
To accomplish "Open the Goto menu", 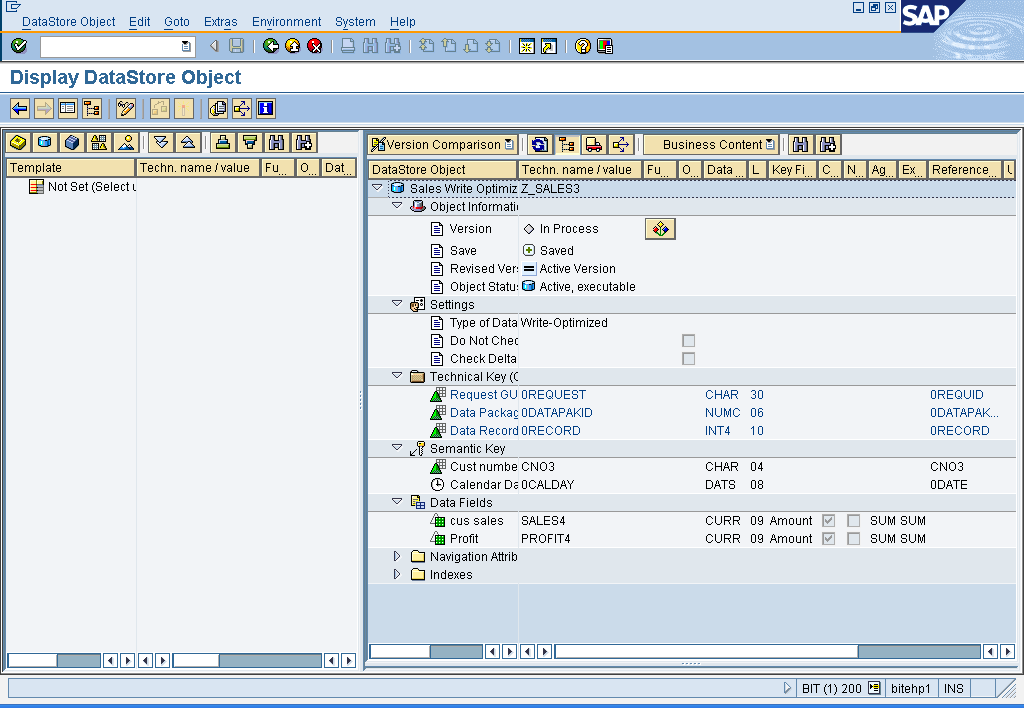I will tap(176, 22).
